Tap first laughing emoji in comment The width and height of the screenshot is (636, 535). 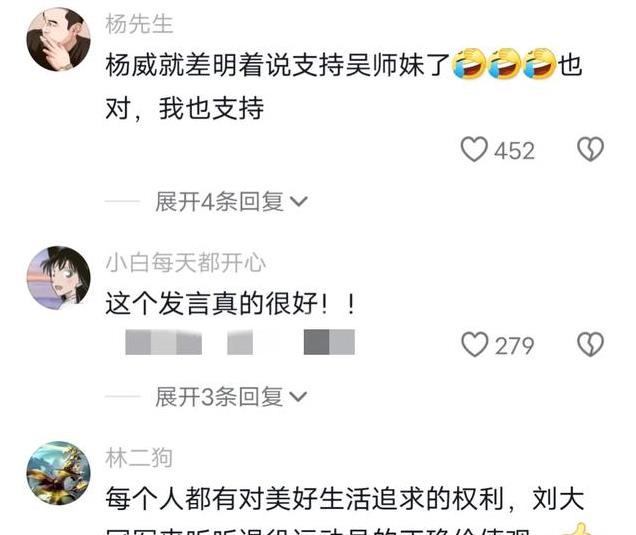click(469, 64)
